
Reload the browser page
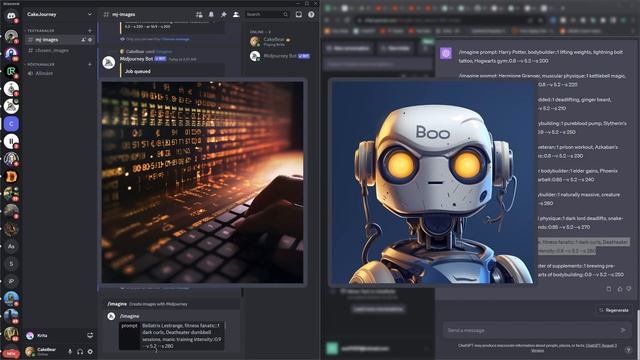pyautogui.click(x=347, y=20)
